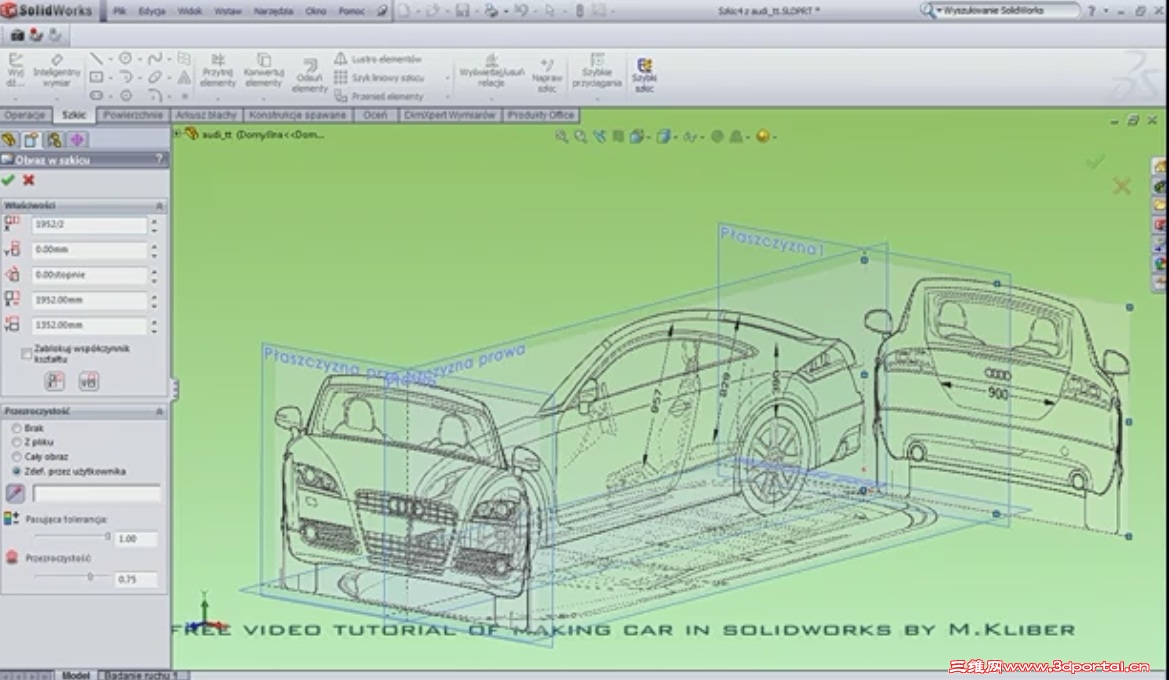
Task: Open Szybkie przyciągania dropdown arrow
Action: pyautogui.click(x=596, y=98)
